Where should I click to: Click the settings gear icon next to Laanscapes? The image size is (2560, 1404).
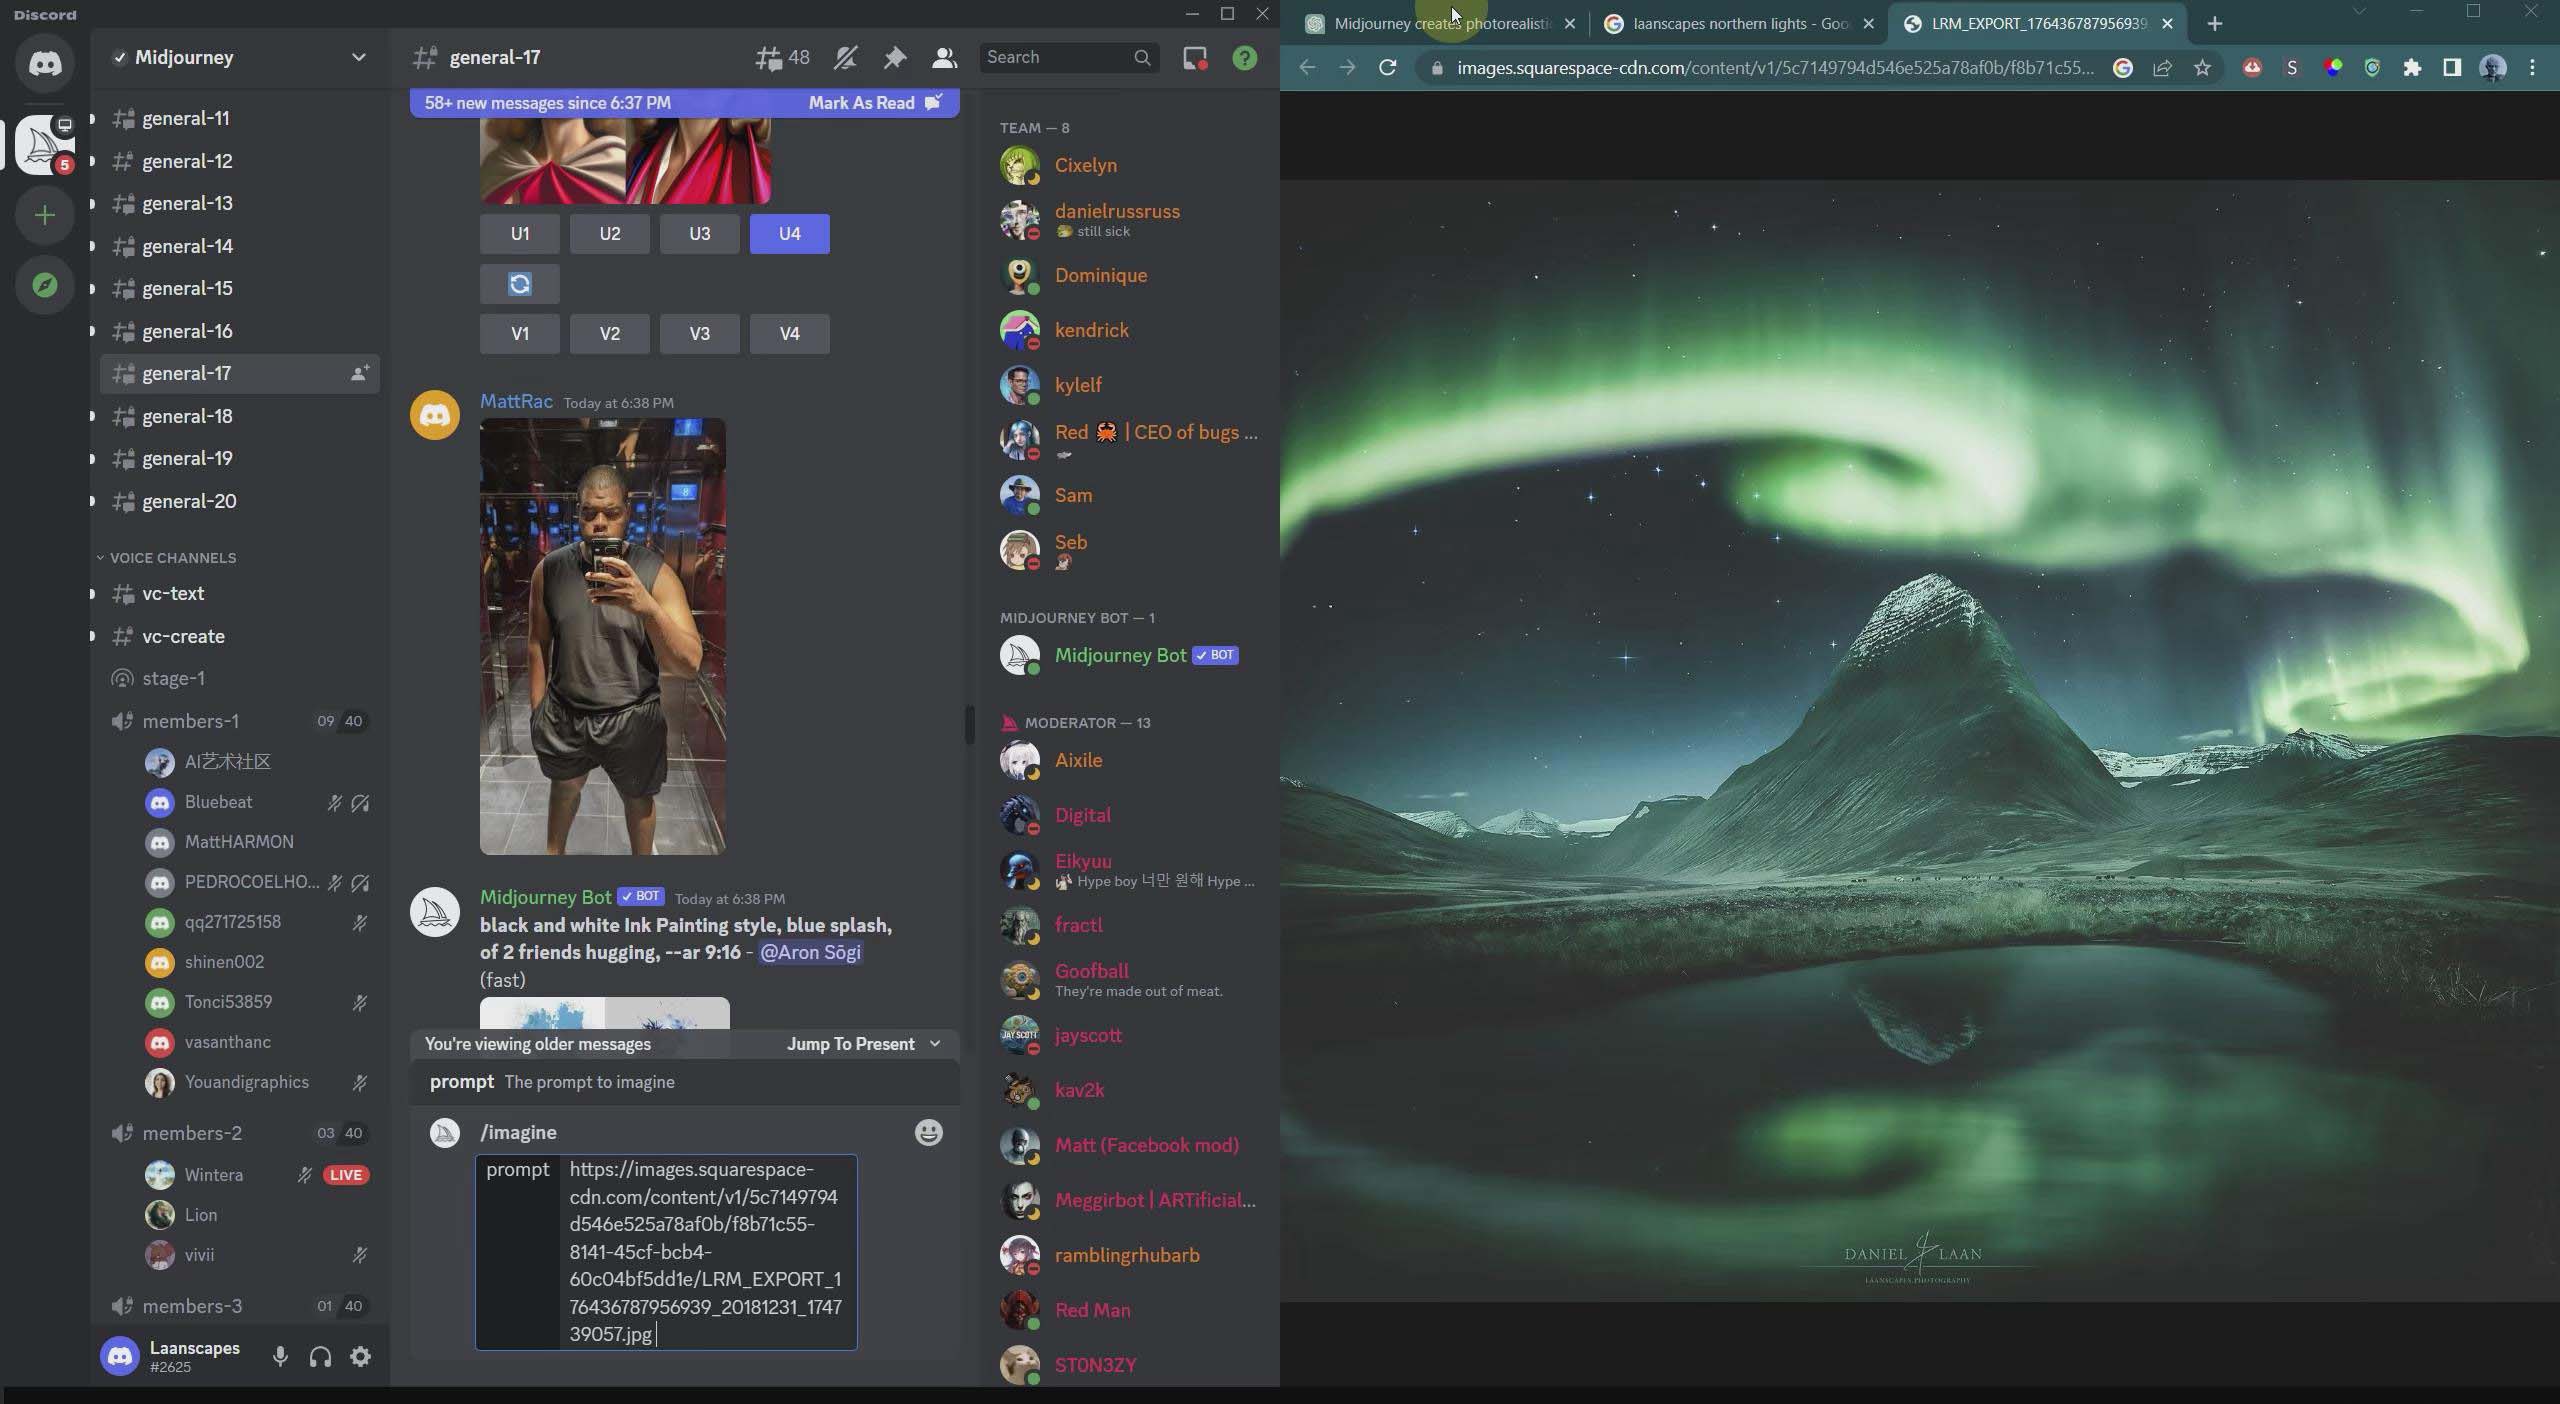(360, 1357)
